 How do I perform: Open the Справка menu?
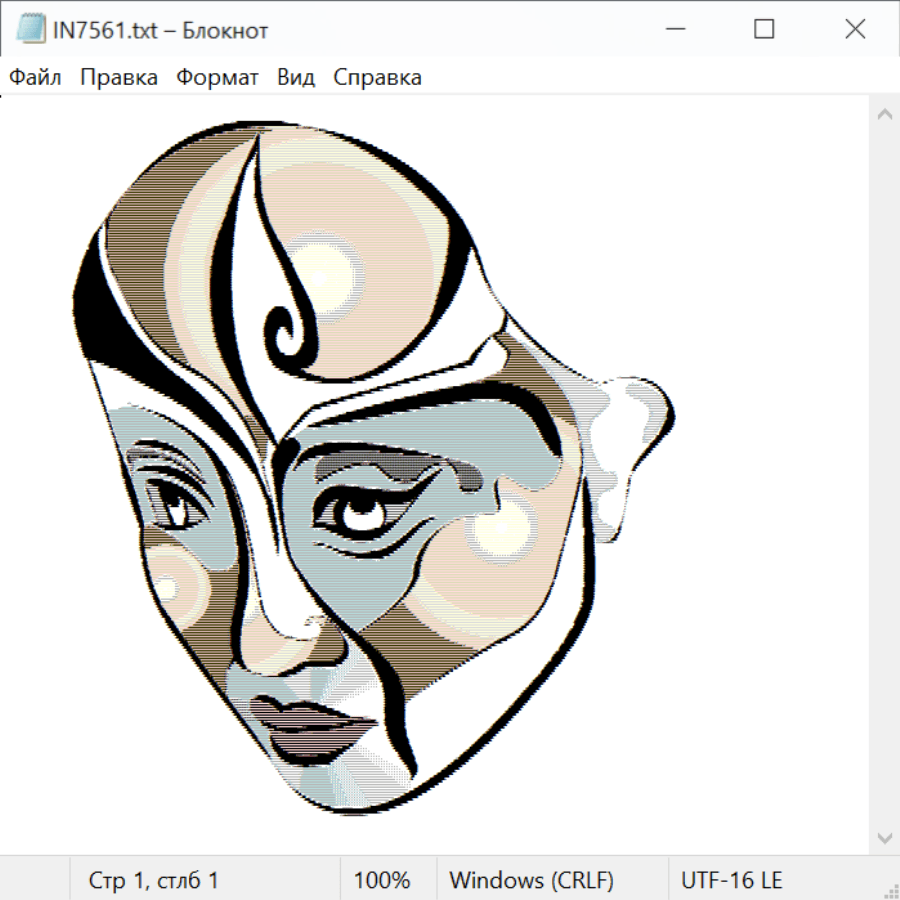coord(377,78)
